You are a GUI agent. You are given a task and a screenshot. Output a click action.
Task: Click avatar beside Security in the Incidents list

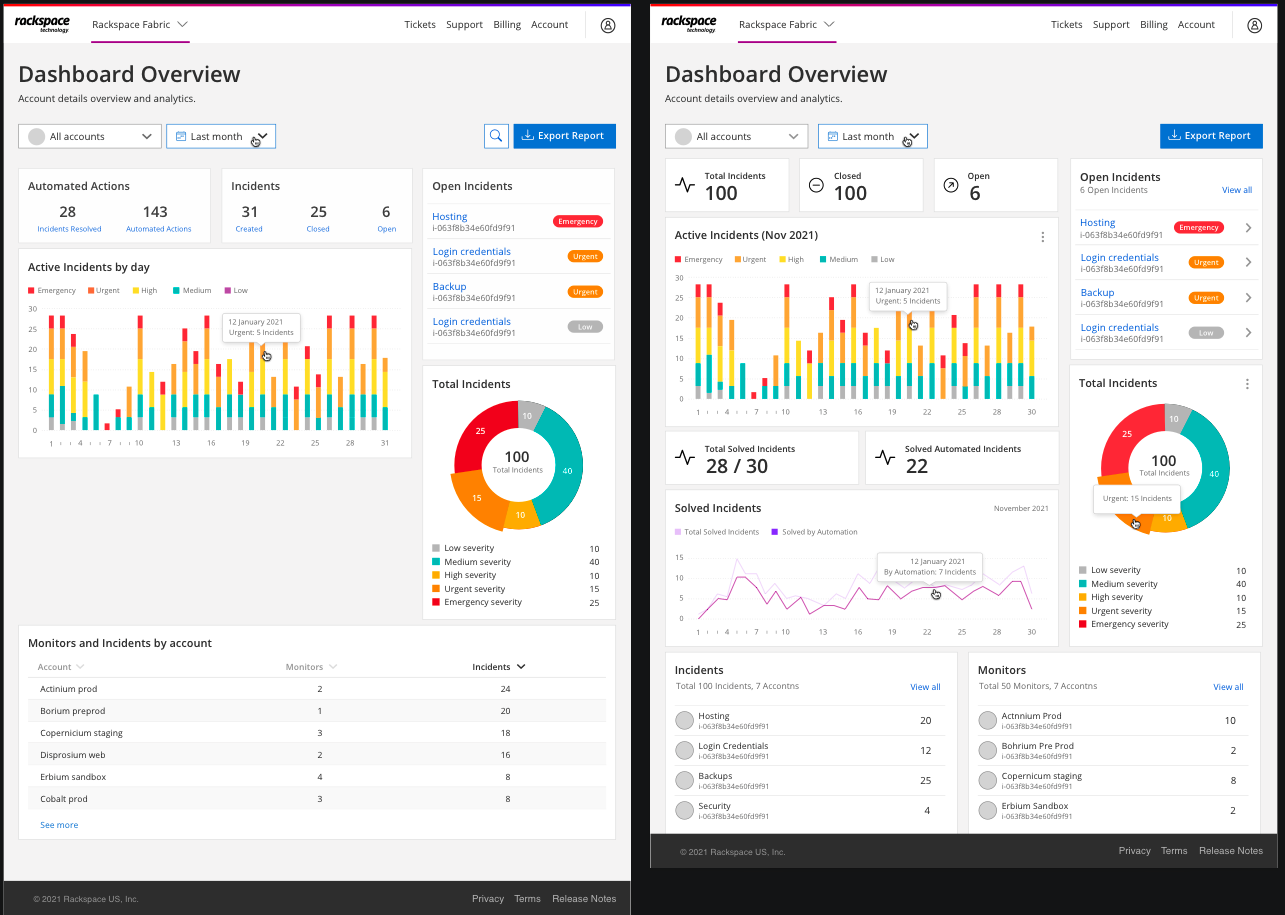[684, 810]
